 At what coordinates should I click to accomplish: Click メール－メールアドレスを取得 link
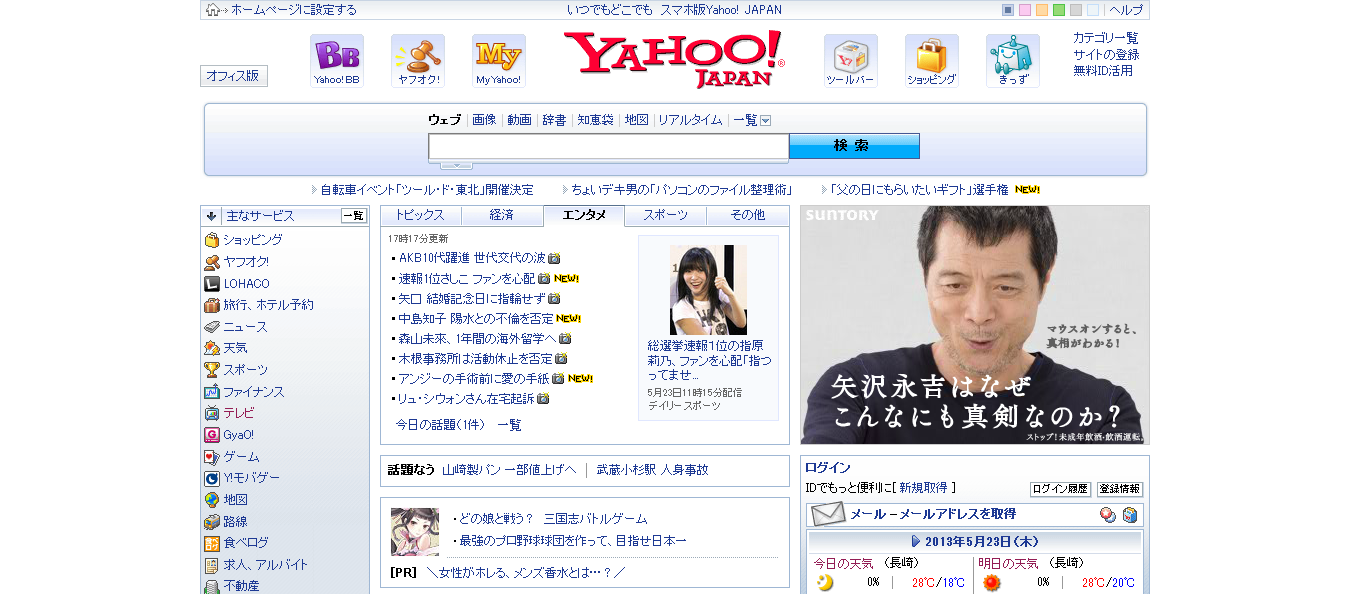(x=933, y=514)
